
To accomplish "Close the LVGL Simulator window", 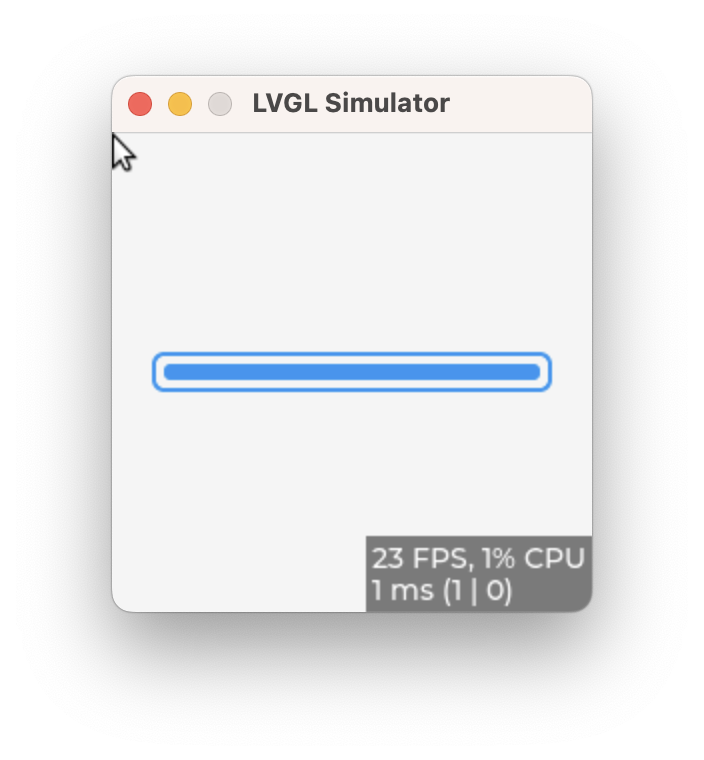I will [x=140, y=104].
